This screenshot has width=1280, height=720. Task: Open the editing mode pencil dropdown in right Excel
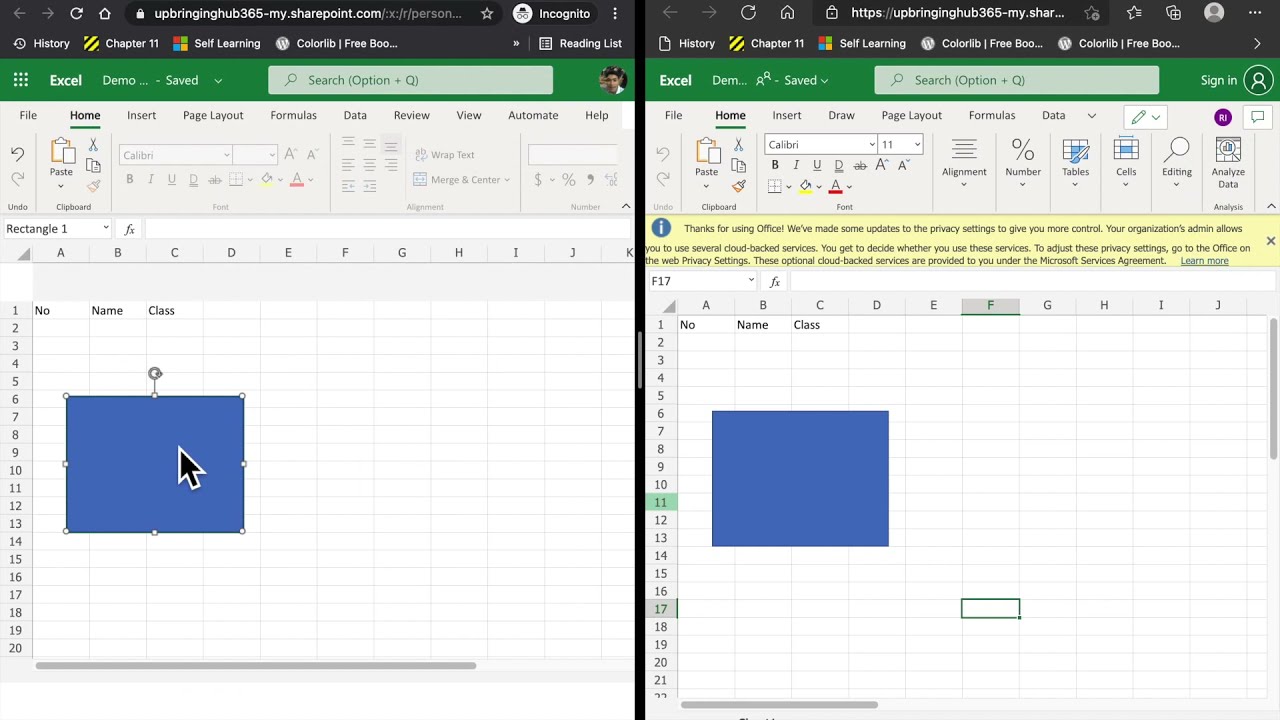pyautogui.click(x=1145, y=117)
